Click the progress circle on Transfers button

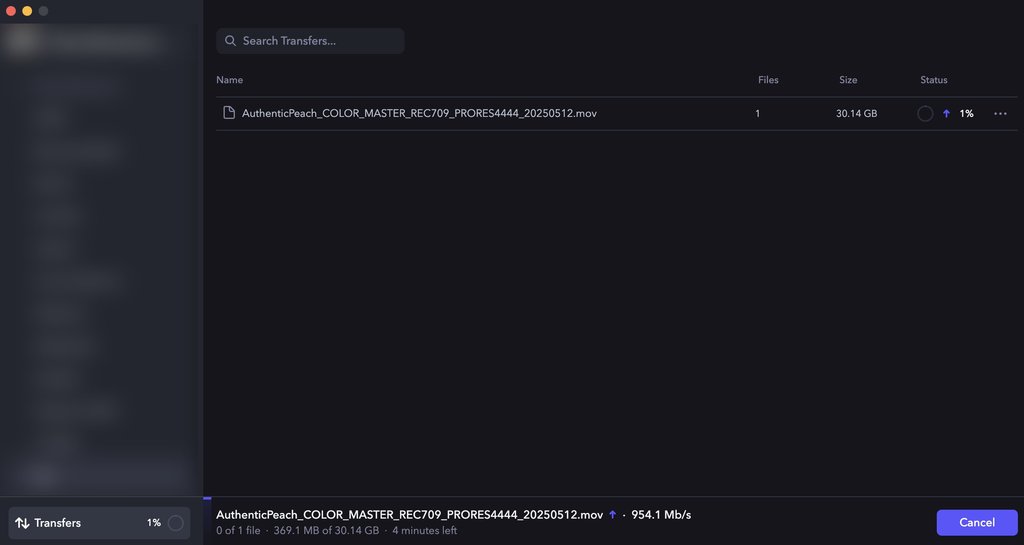pos(175,523)
